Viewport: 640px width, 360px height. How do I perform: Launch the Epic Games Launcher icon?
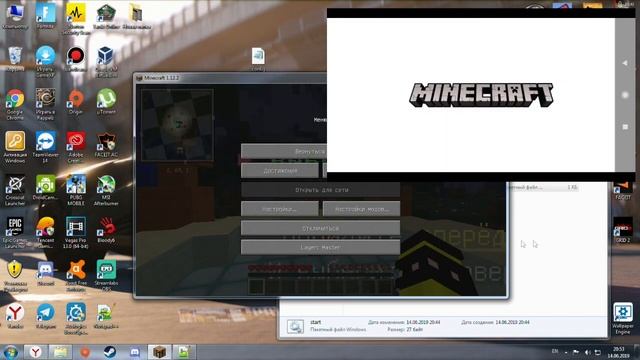coord(15,232)
